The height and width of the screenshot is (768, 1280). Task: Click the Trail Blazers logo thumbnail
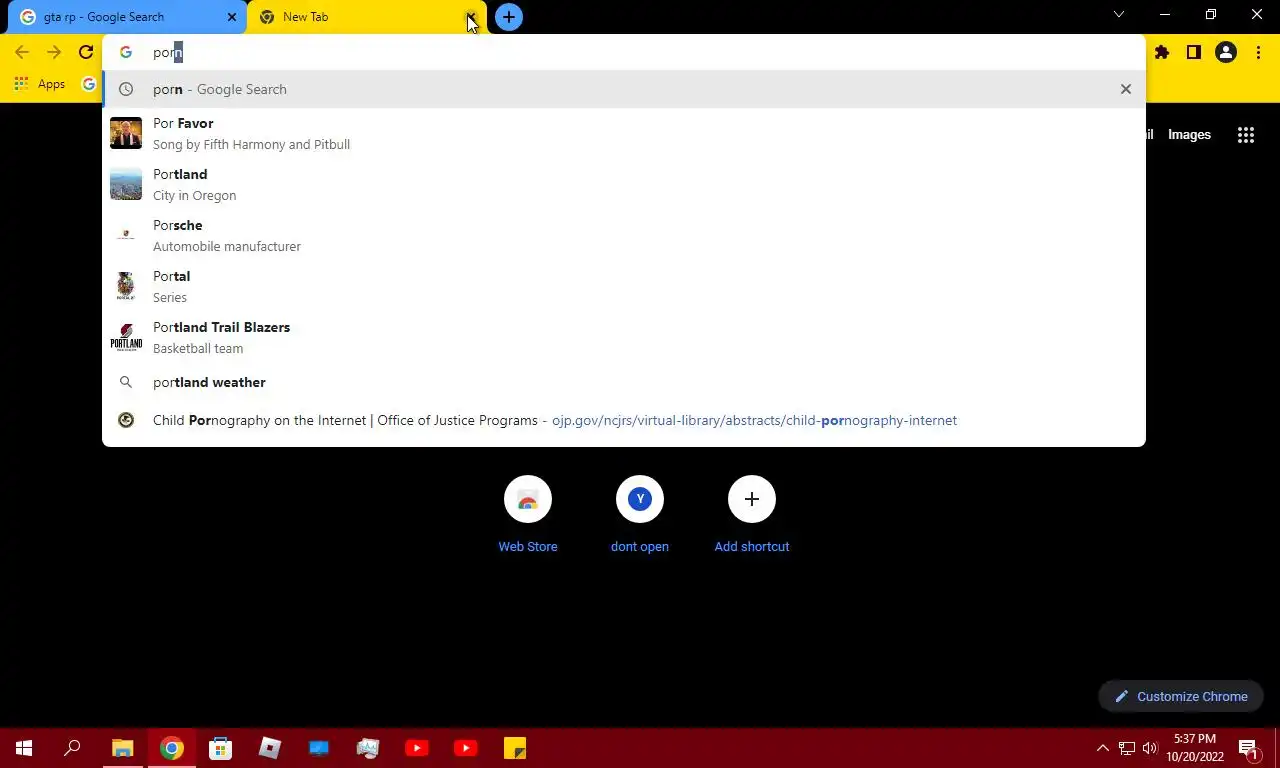point(126,337)
